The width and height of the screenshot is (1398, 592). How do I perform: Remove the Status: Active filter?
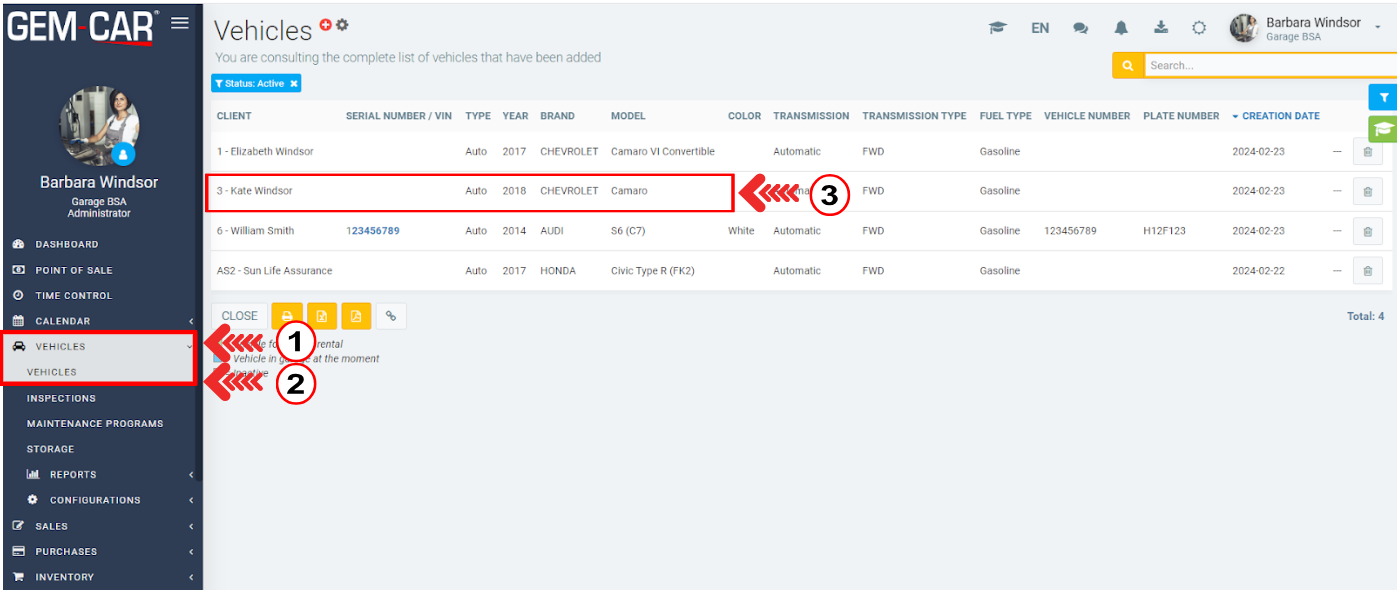294,84
